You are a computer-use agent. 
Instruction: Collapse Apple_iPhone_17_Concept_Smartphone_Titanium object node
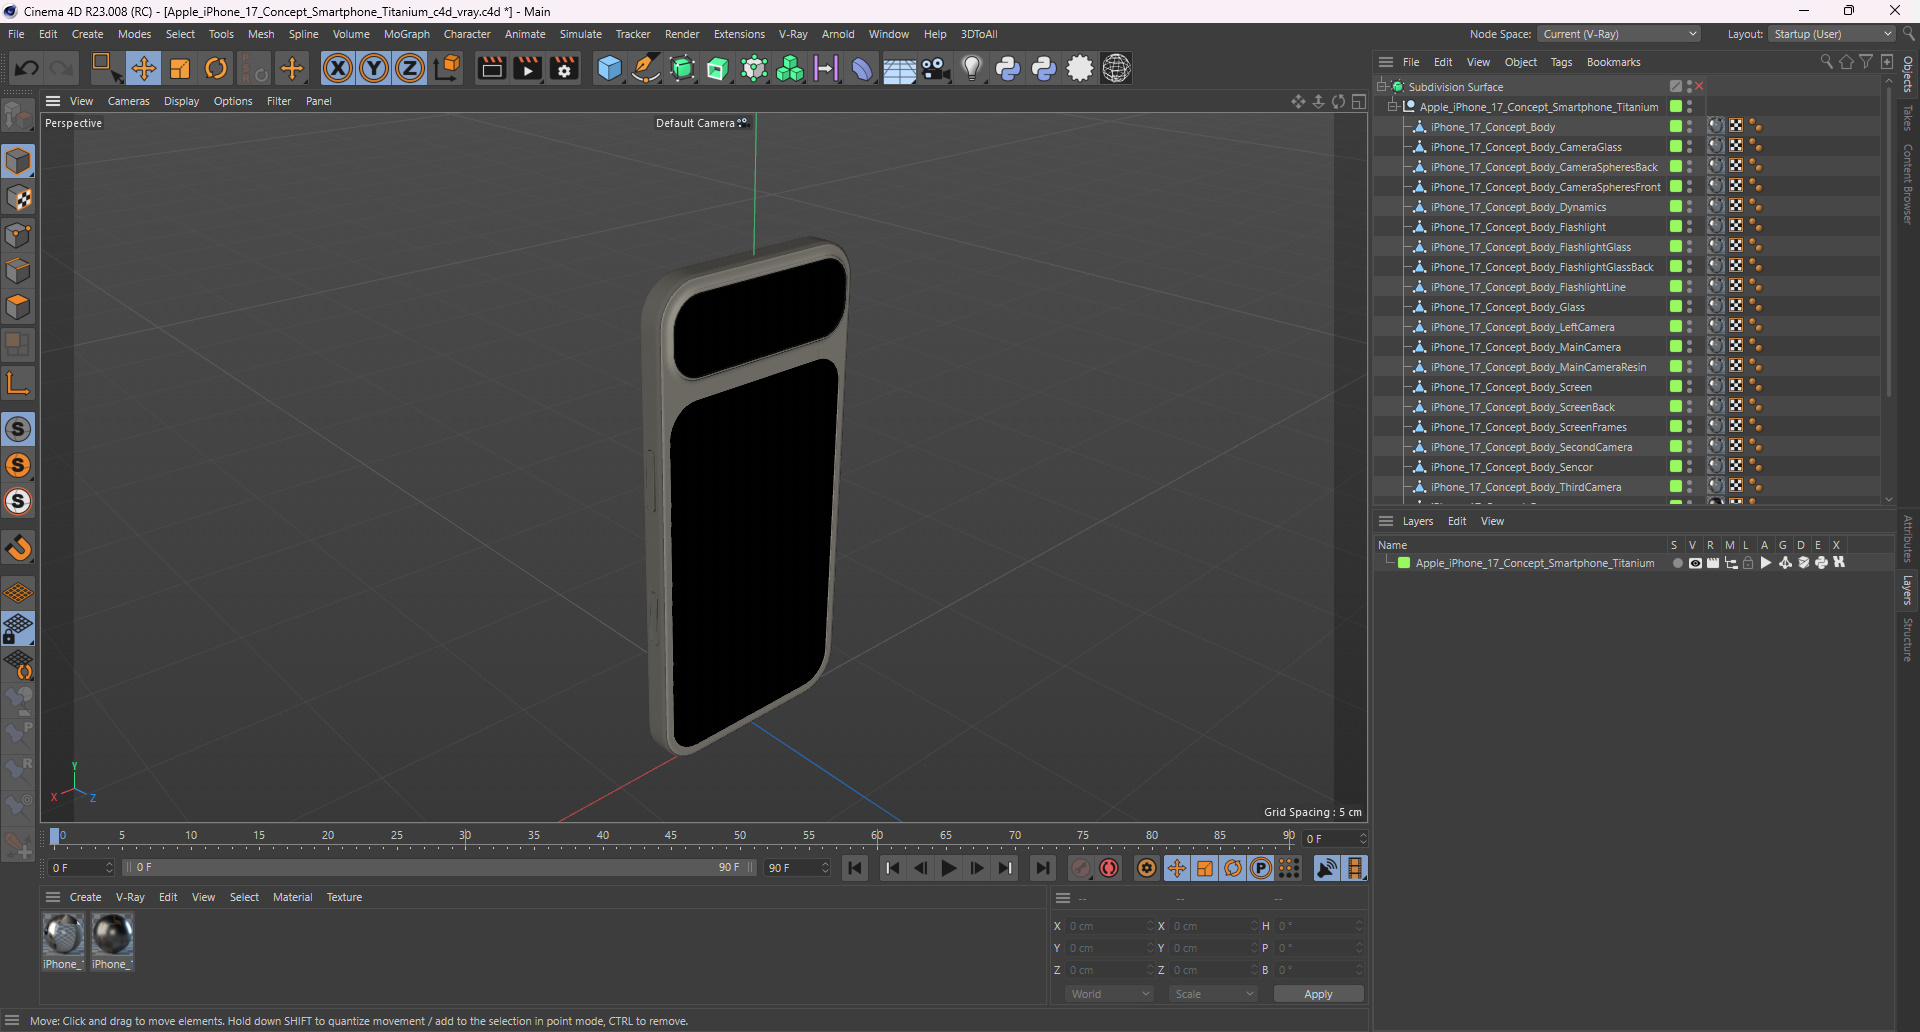[x=1393, y=107]
